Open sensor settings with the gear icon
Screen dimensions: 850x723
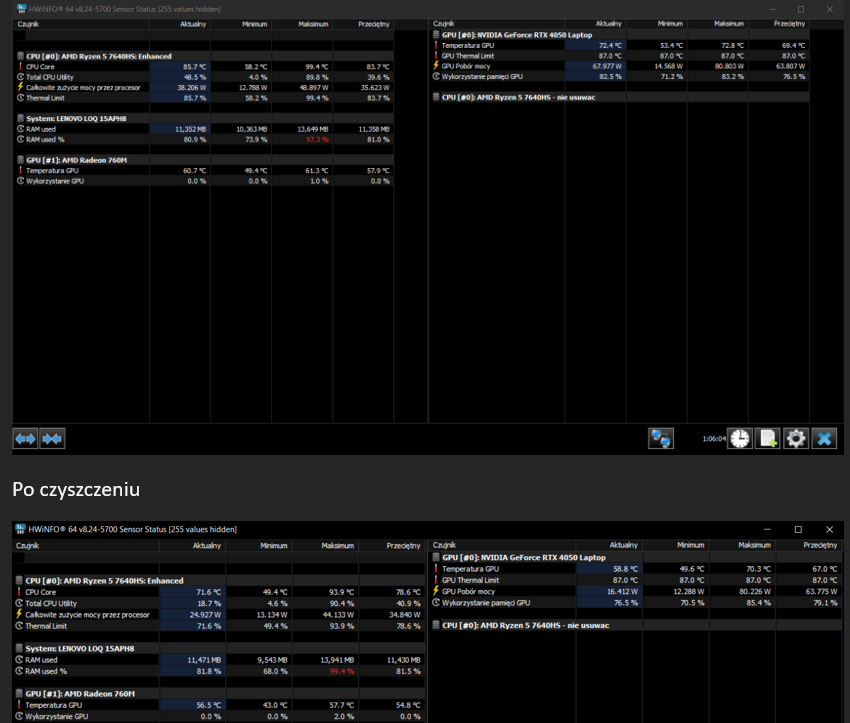point(796,438)
